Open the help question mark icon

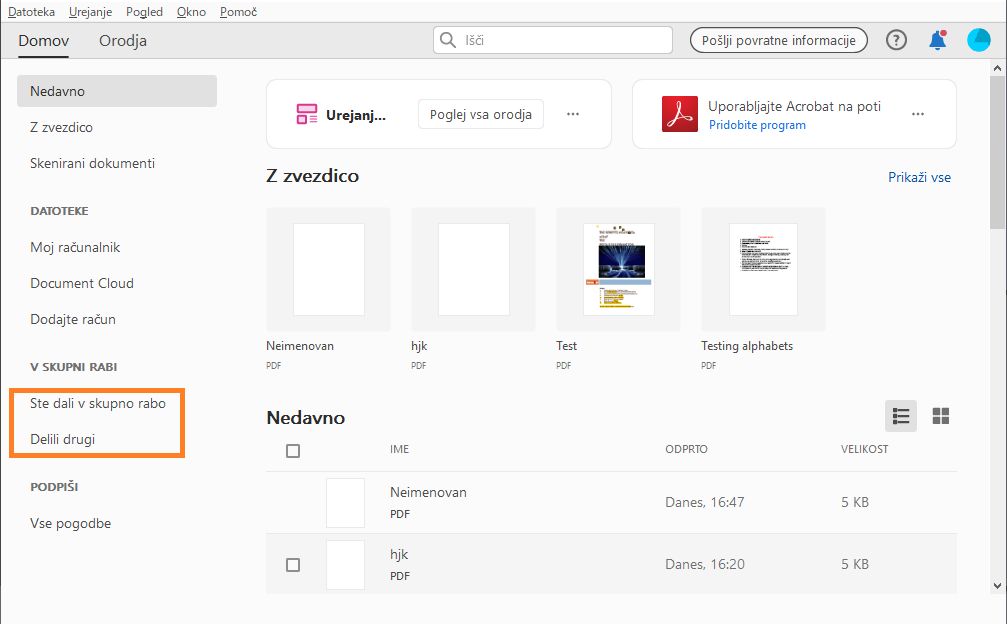tap(895, 40)
